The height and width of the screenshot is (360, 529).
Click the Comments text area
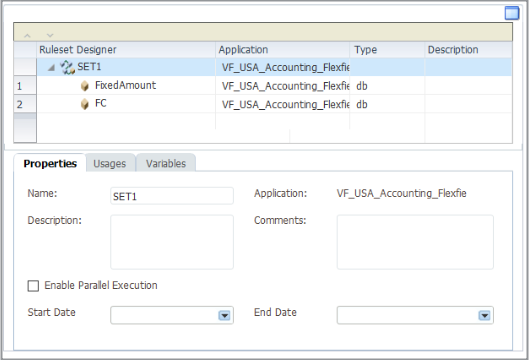coord(415,242)
